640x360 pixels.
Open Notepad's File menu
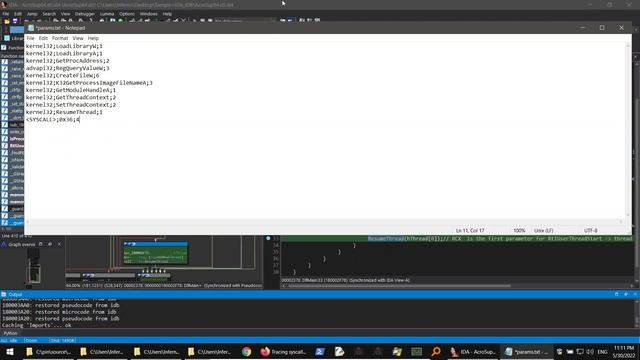(31, 38)
